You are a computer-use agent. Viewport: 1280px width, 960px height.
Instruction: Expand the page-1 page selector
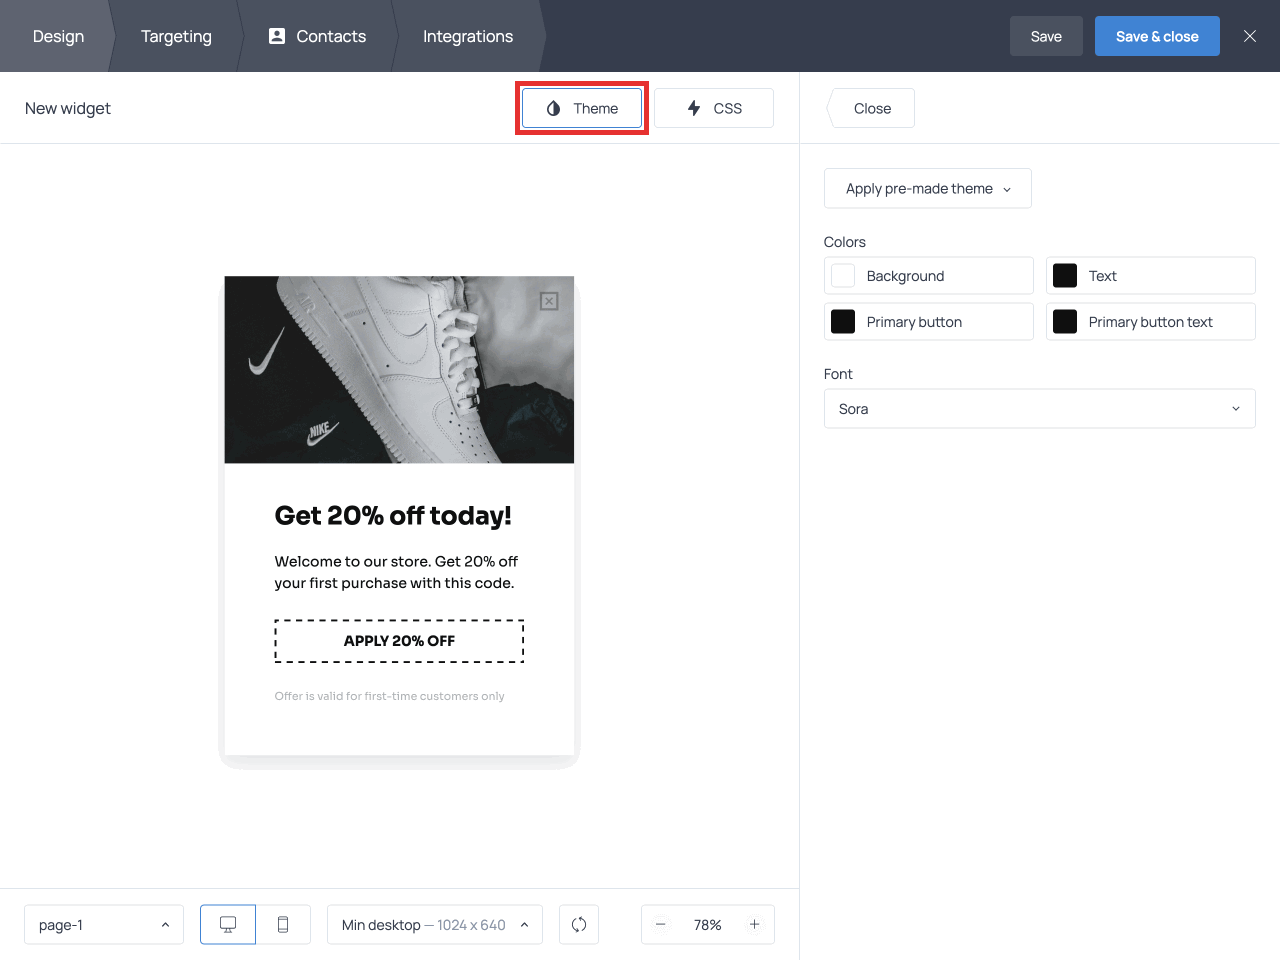pos(103,924)
